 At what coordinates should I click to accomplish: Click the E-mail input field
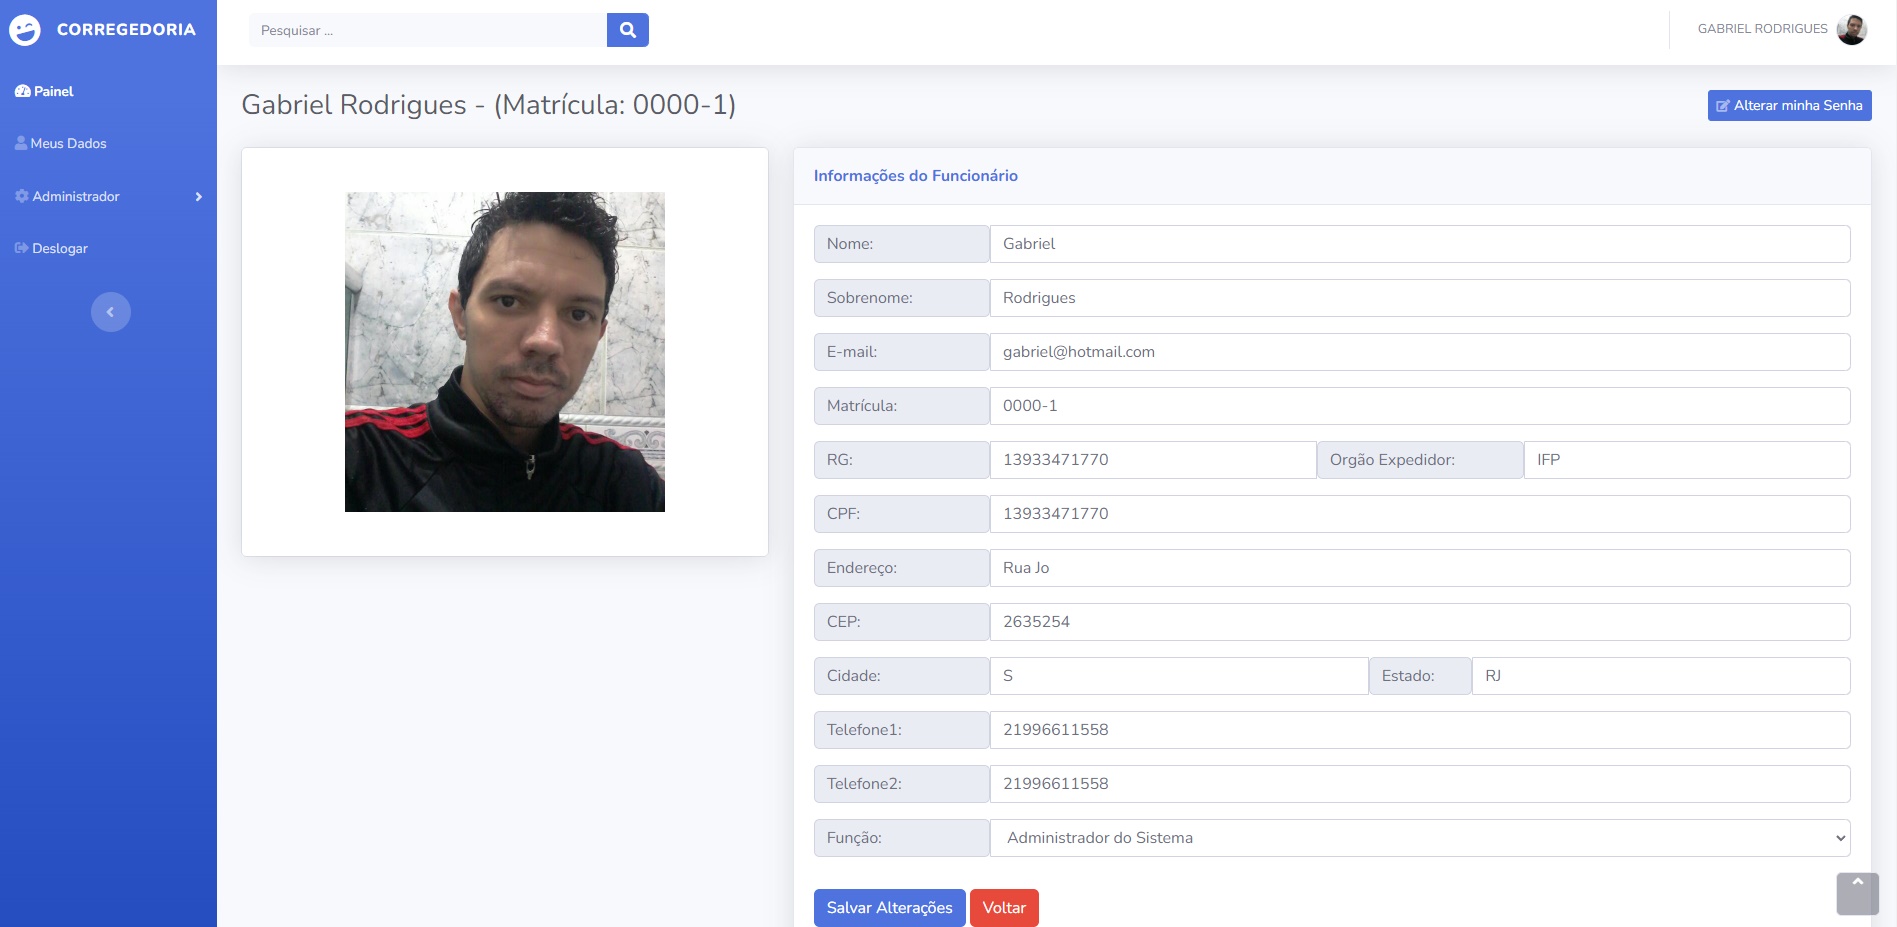click(x=1420, y=352)
